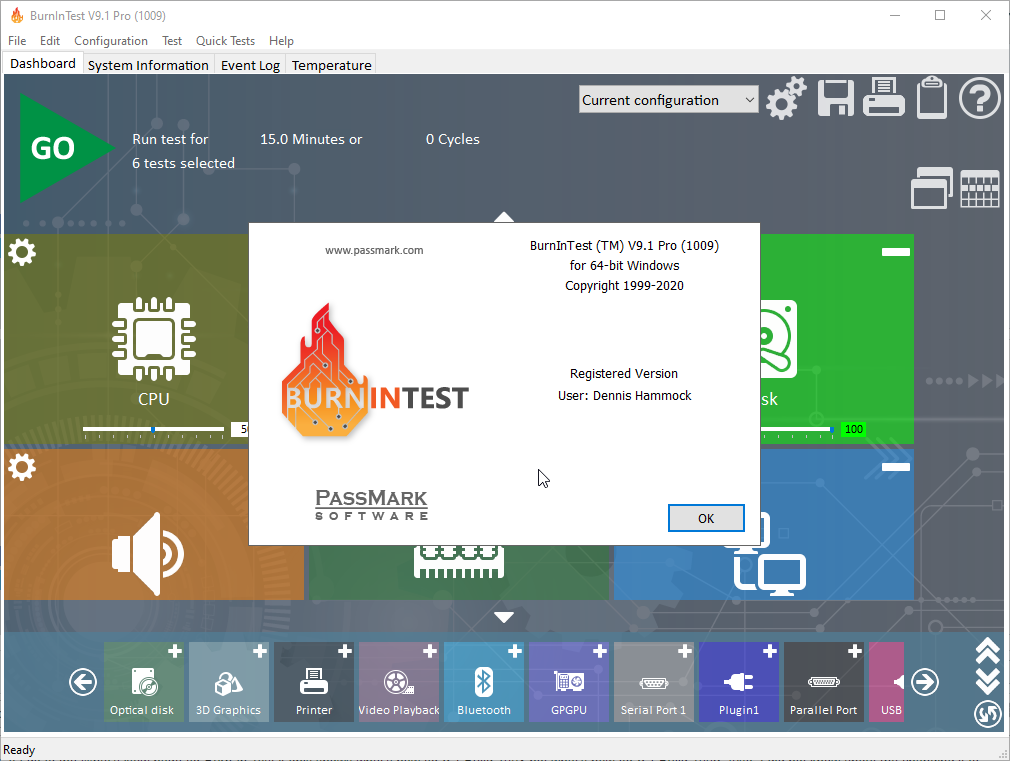The width and height of the screenshot is (1010, 761).
Task: Remove Disk test with minus button
Action: tap(896, 252)
